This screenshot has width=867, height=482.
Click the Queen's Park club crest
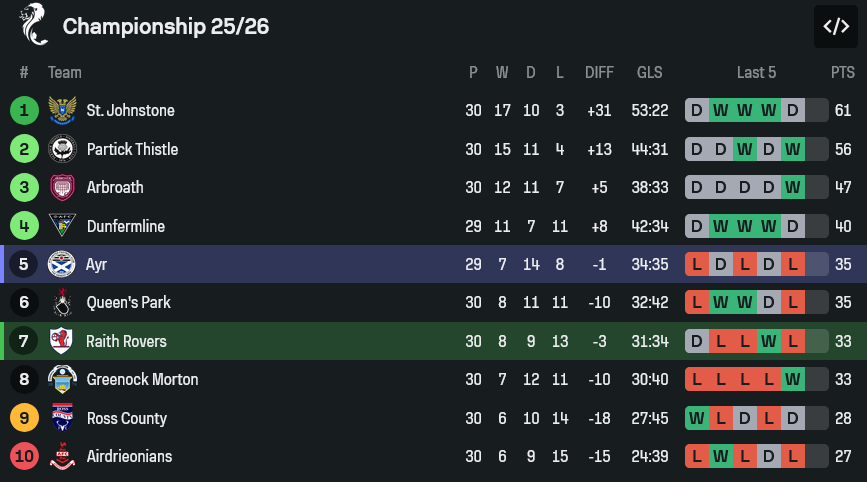(62, 303)
